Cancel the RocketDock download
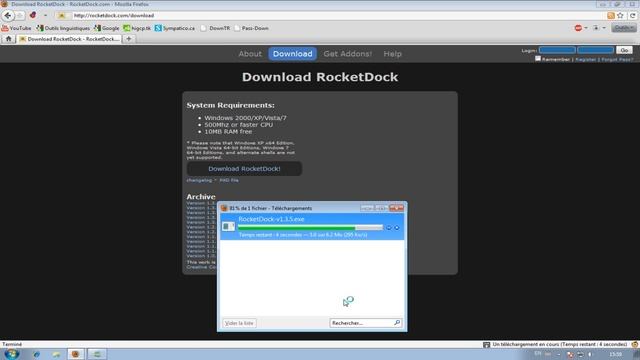The width and height of the screenshot is (640, 360). [396, 228]
